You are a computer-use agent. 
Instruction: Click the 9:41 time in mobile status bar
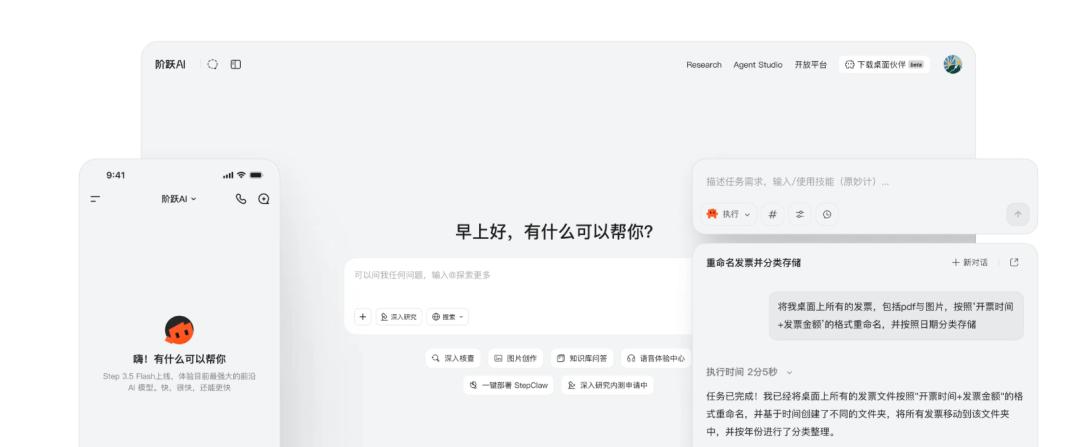pos(116,175)
